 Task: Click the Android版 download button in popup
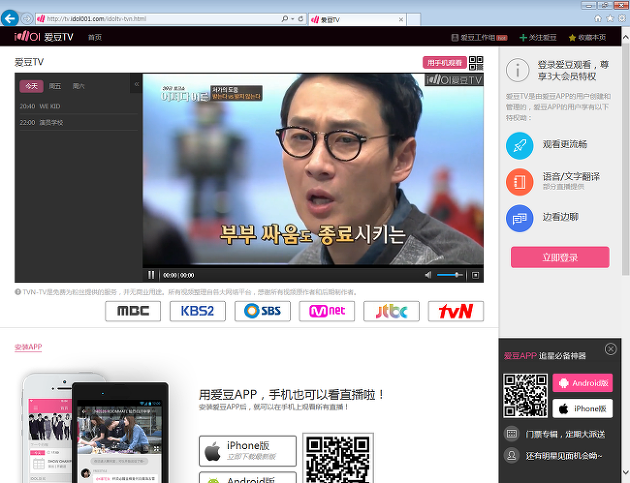click(583, 383)
